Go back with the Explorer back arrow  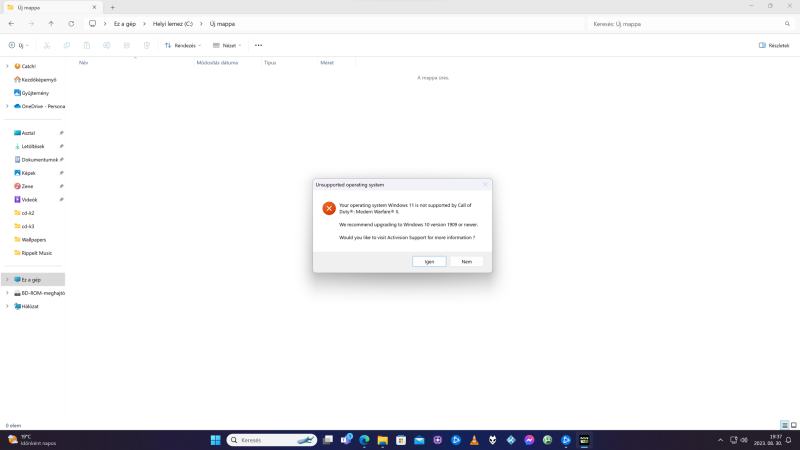pos(11,23)
